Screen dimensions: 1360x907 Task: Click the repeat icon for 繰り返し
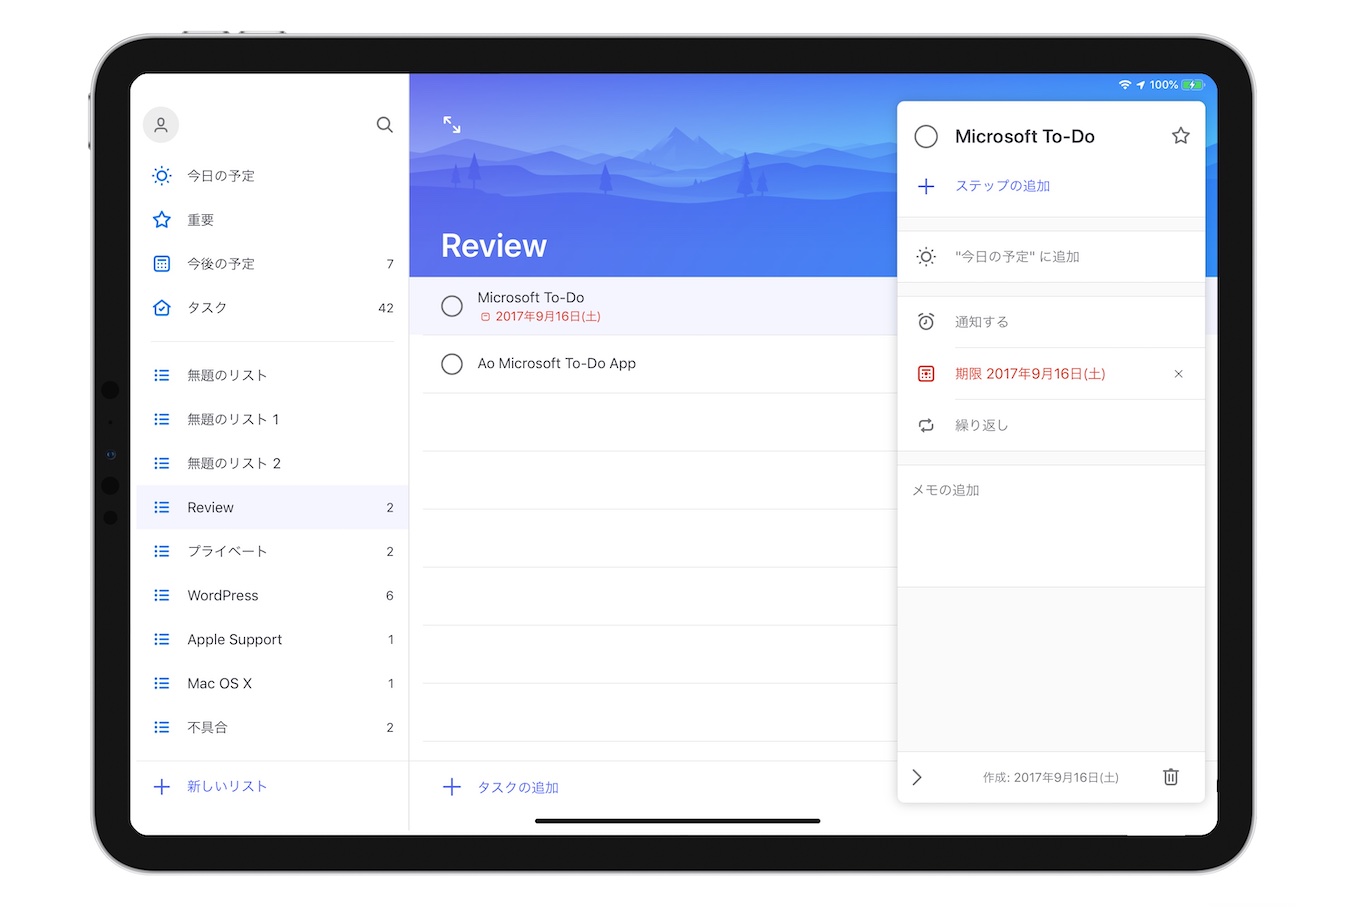[x=926, y=426]
